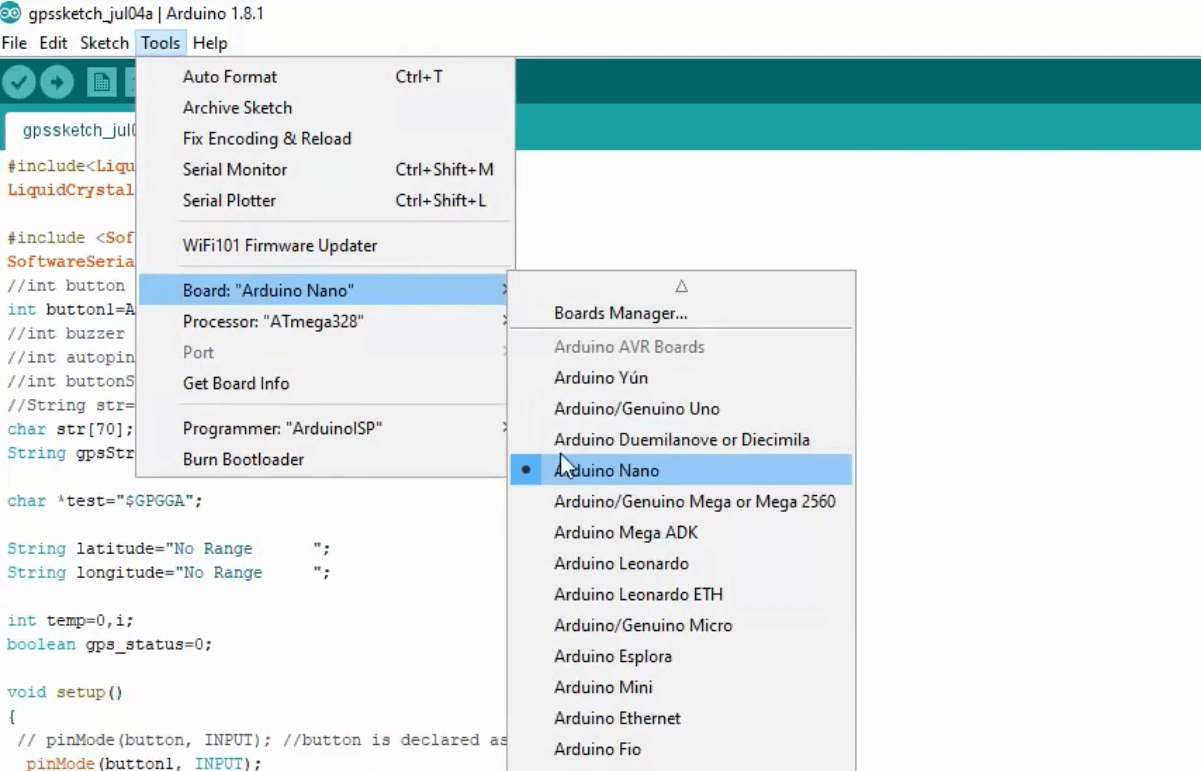The height and width of the screenshot is (771, 1201).
Task: Click code line void setup()
Action: 65,692
